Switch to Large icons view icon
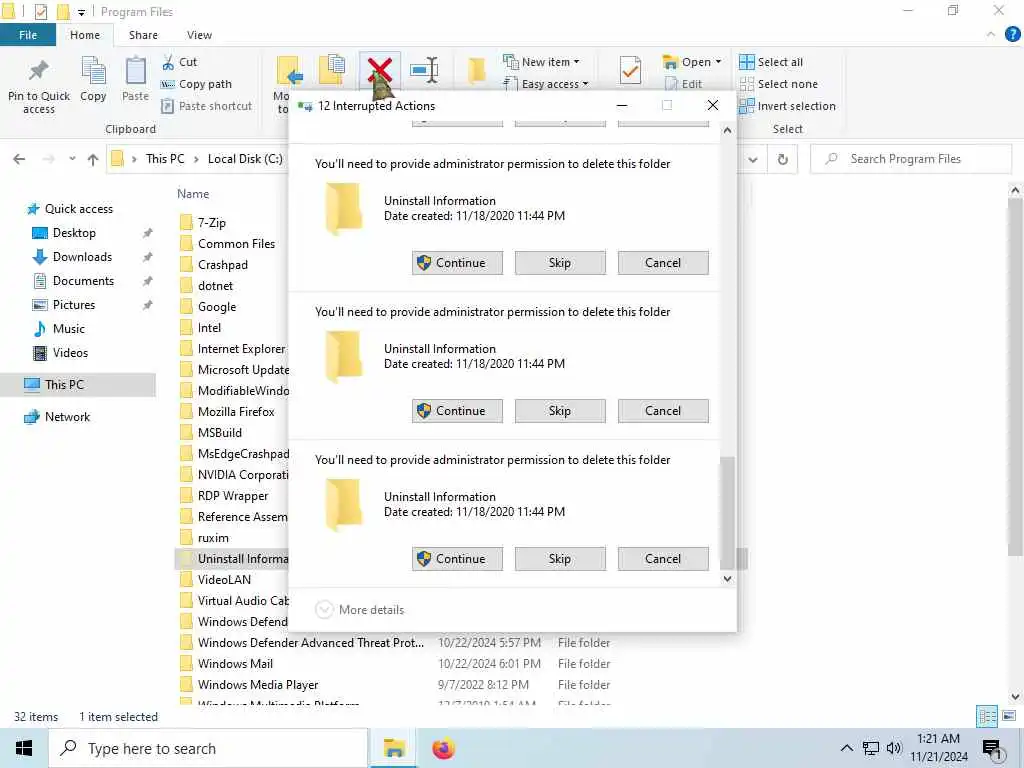 [x=1009, y=717]
